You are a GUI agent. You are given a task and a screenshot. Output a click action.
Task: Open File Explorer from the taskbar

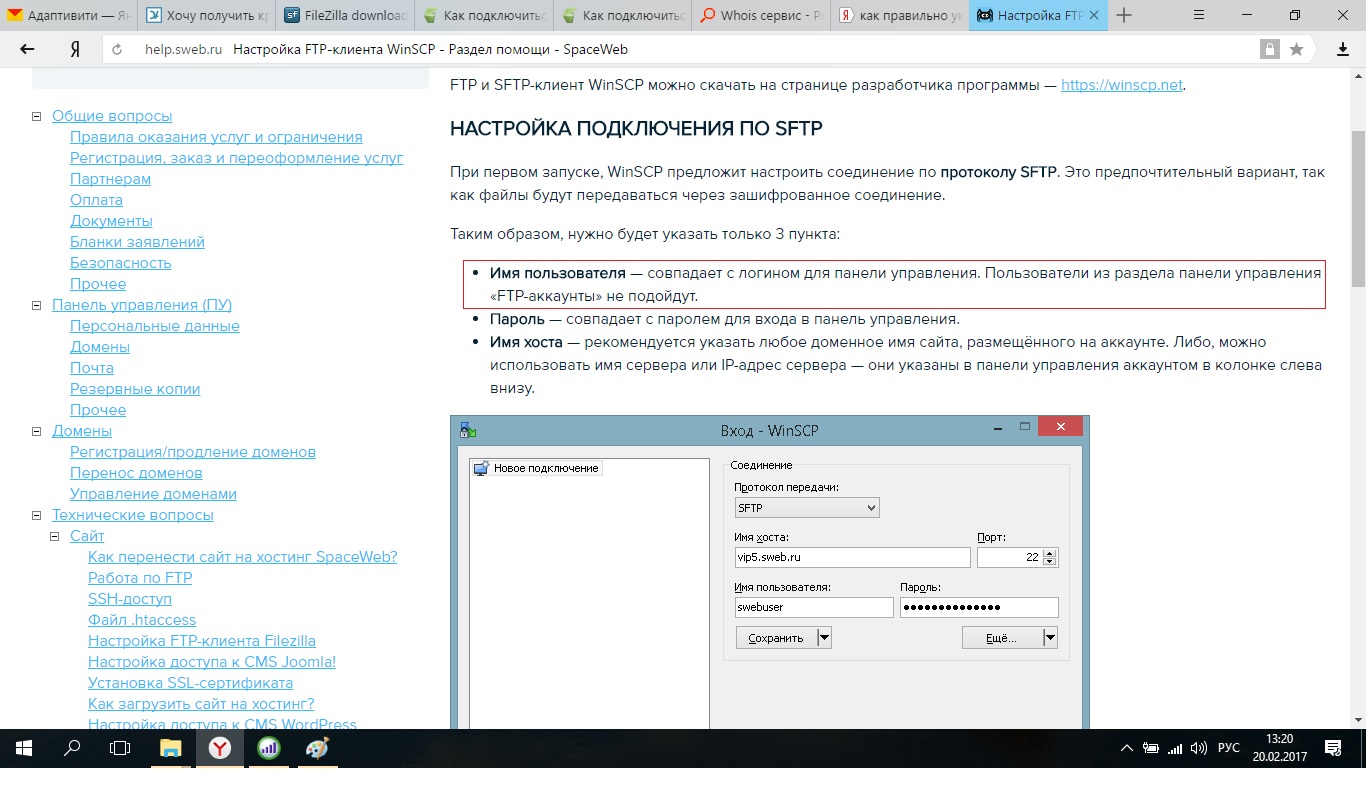click(x=171, y=747)
